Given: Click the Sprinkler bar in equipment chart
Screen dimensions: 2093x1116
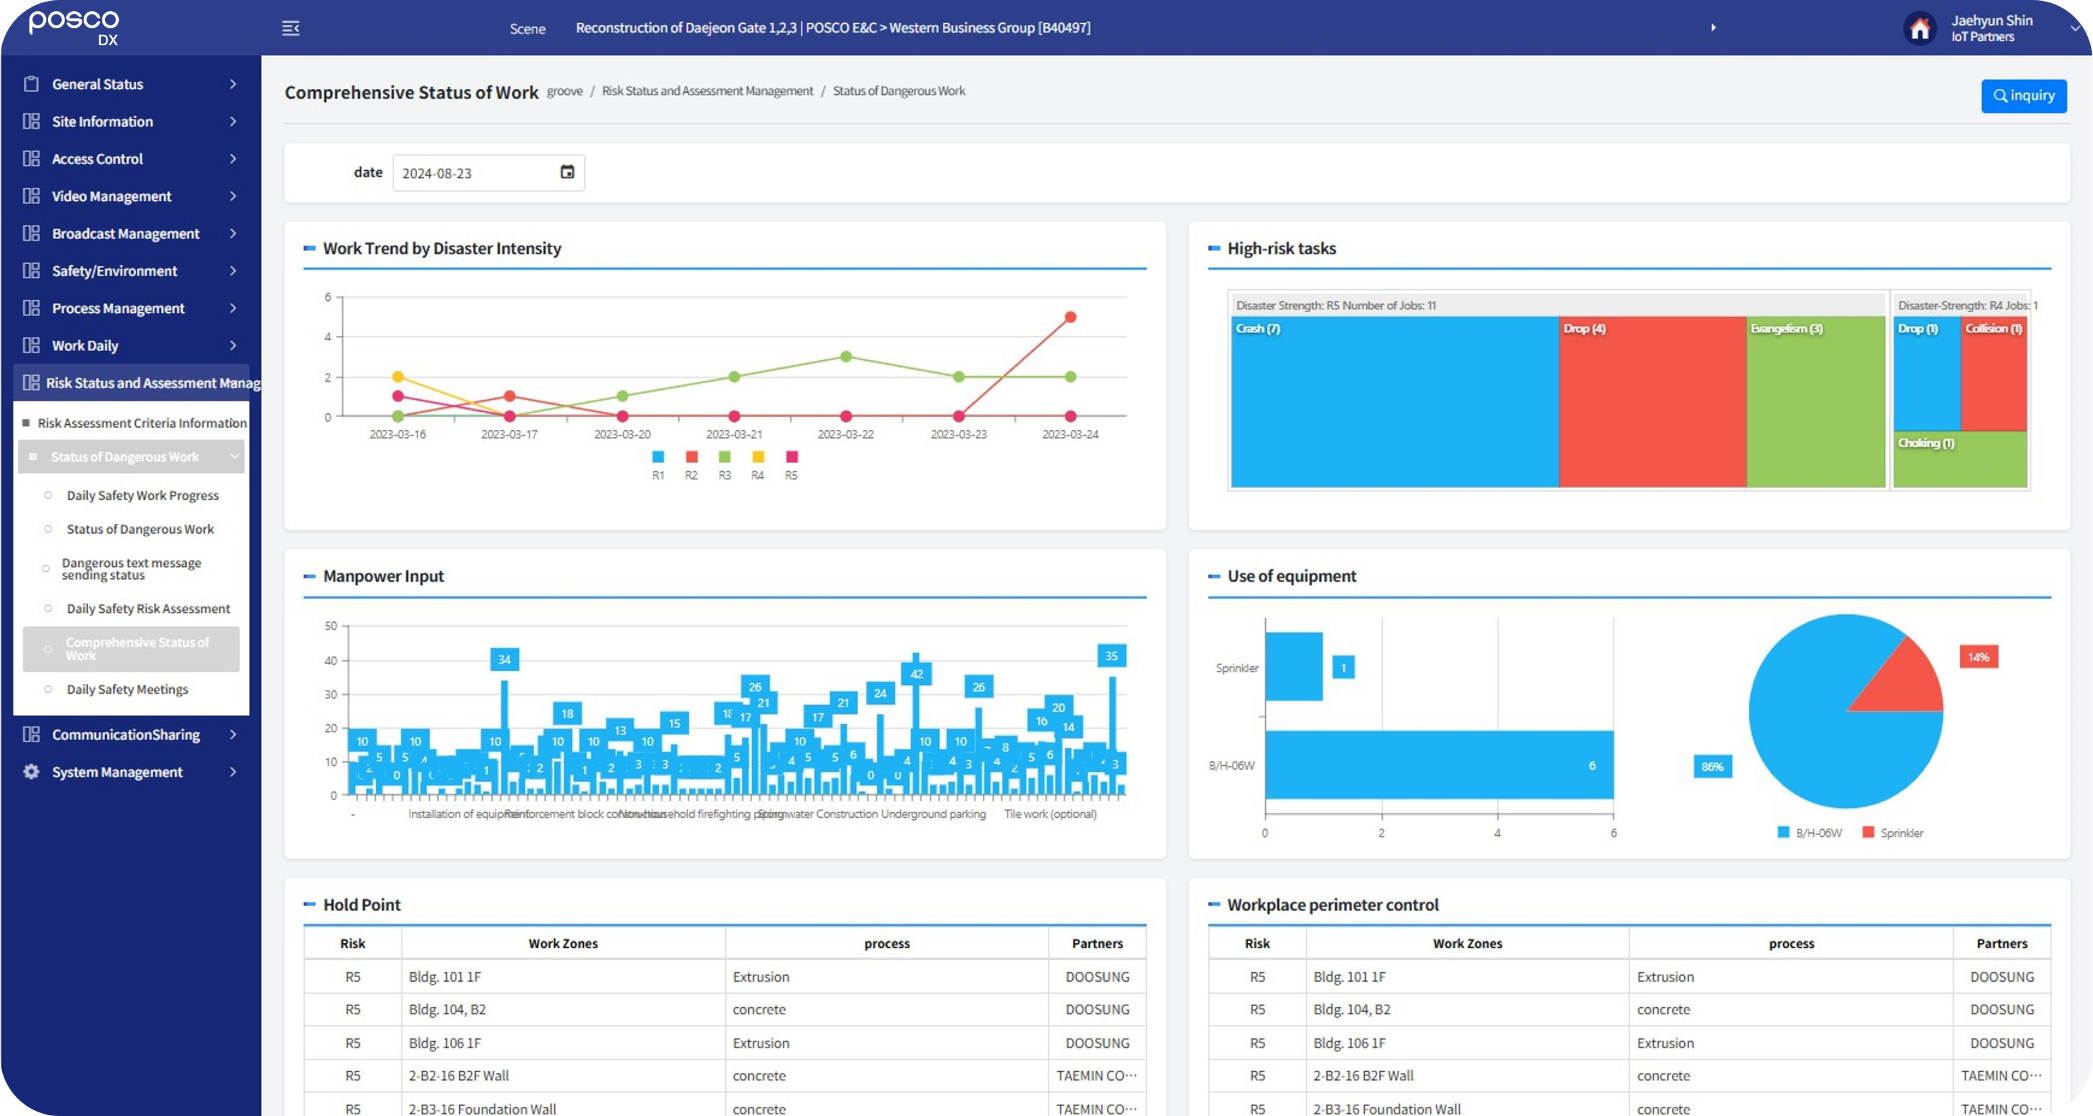Looking at the screenshot, I should [x=1294, y=666].
